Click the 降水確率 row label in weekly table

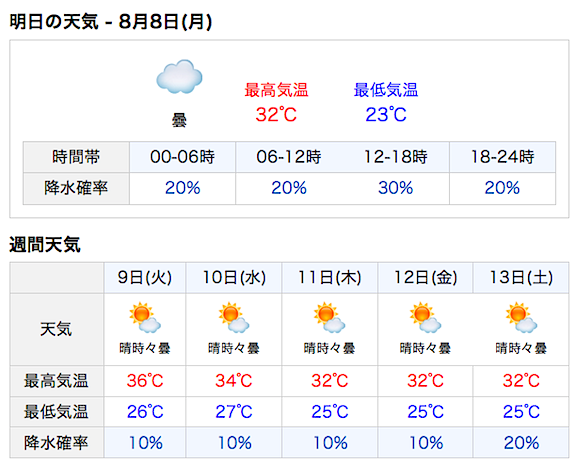(x=56, y=443)
